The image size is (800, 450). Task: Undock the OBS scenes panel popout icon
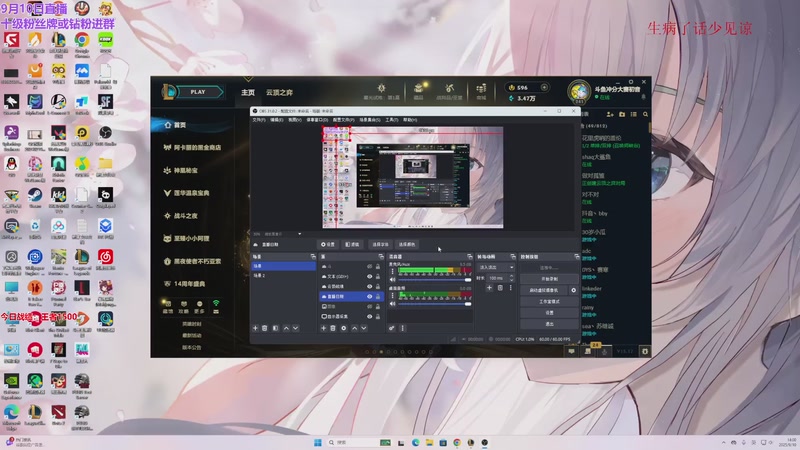[313, 257]
